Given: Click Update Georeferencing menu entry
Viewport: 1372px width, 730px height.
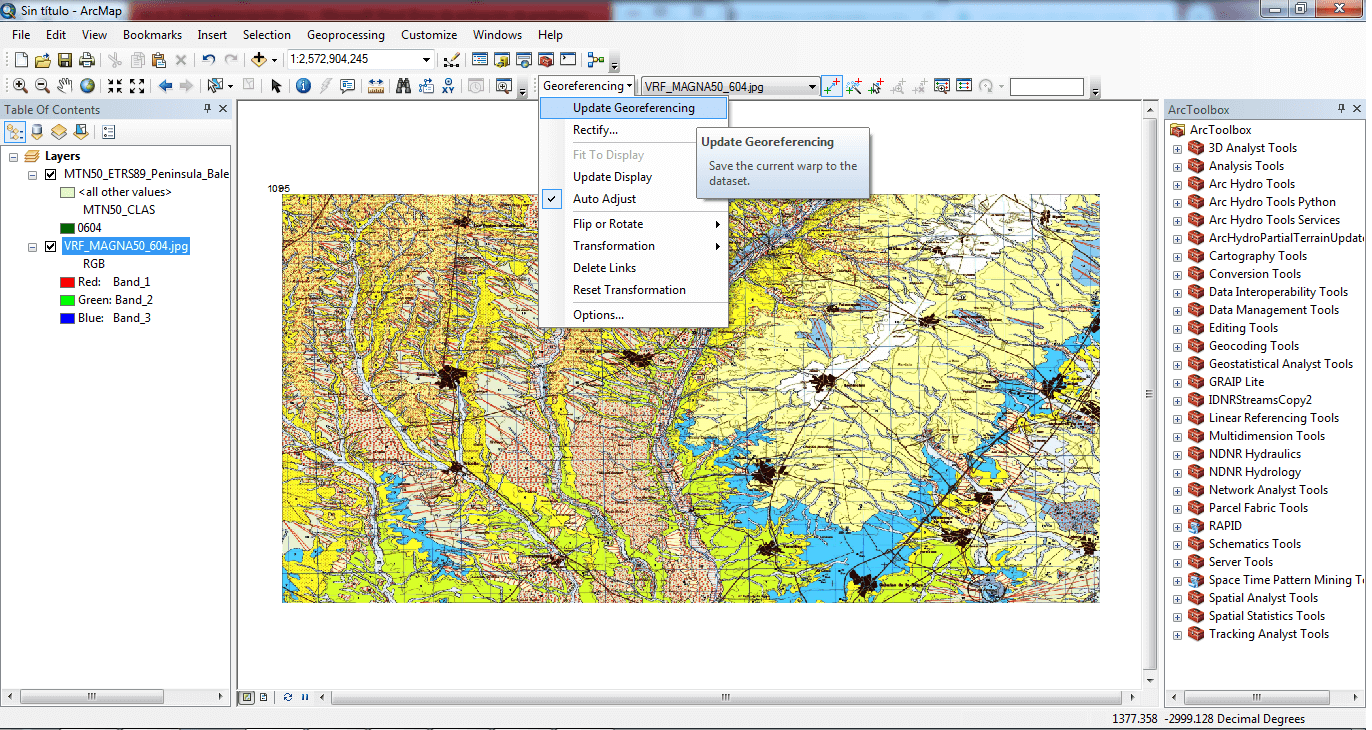Looking at the screenshot, I should 633,108.
